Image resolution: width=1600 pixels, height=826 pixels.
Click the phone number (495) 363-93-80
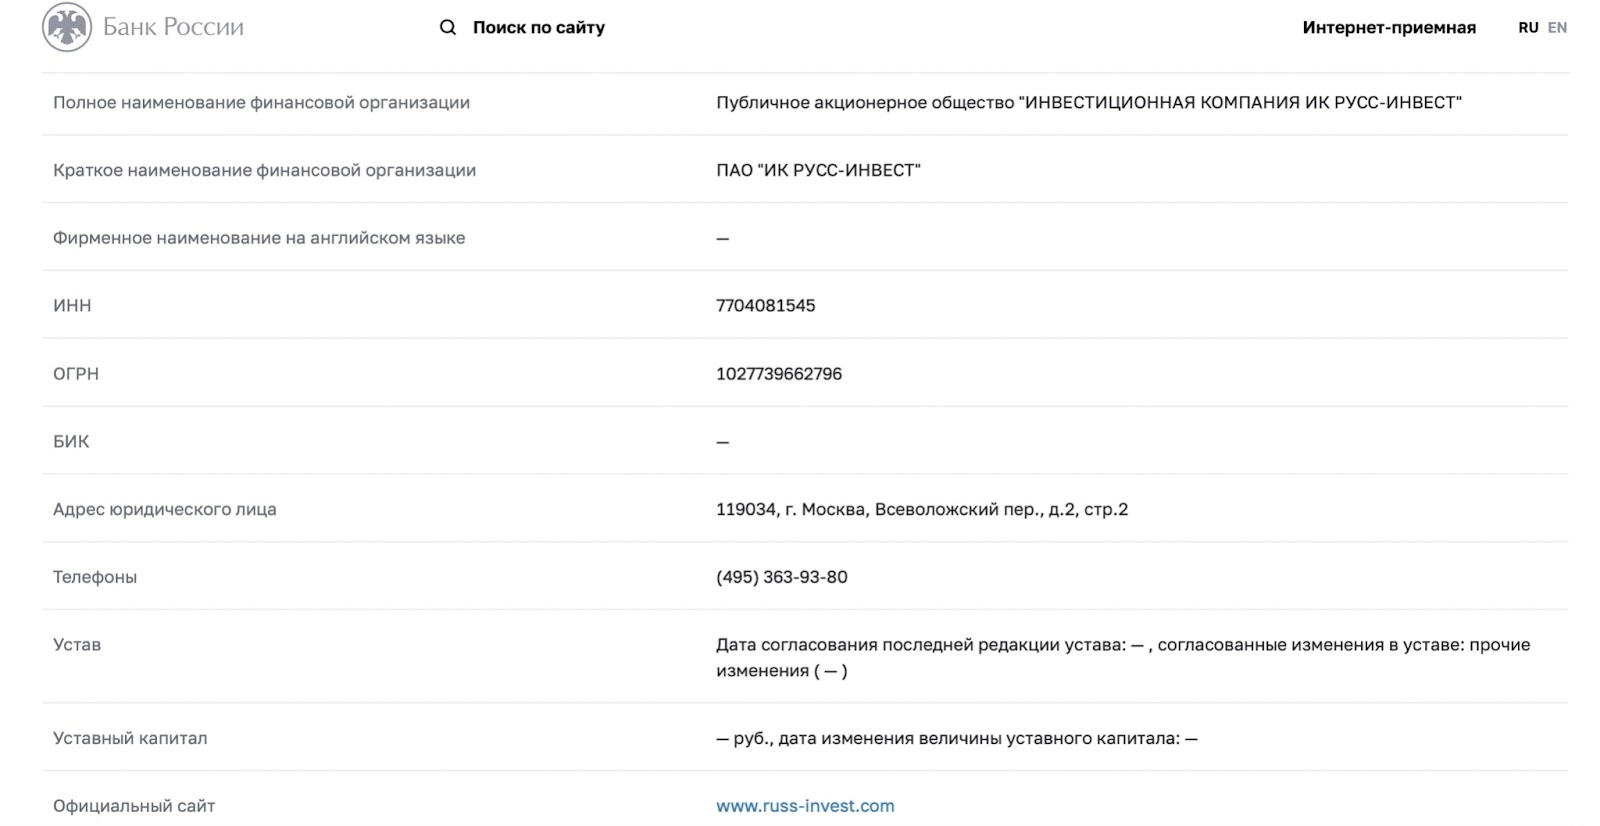pyautogui.click(x=782, y=577)
